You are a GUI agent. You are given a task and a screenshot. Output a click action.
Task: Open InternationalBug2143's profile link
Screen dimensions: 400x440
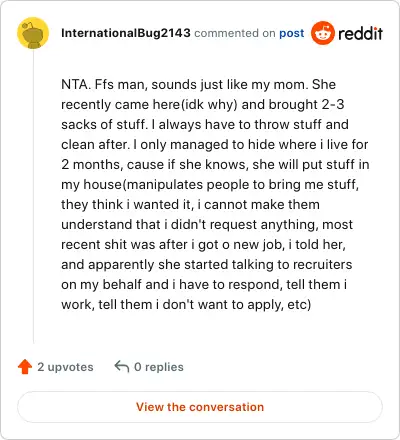(126, 33)
